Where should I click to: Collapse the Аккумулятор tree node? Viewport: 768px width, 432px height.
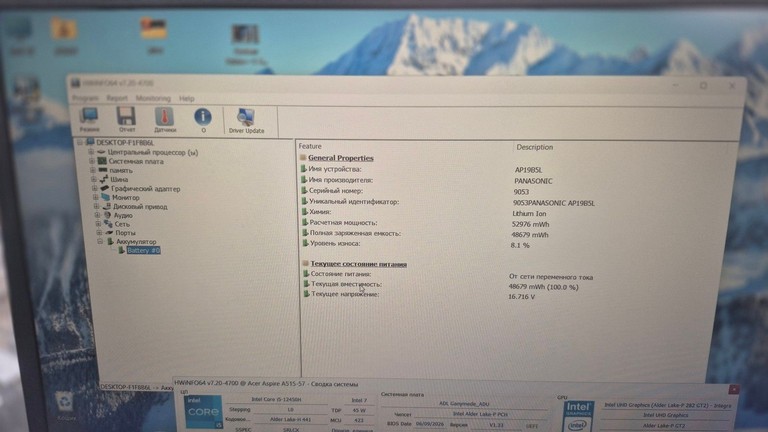pos(100,241)
